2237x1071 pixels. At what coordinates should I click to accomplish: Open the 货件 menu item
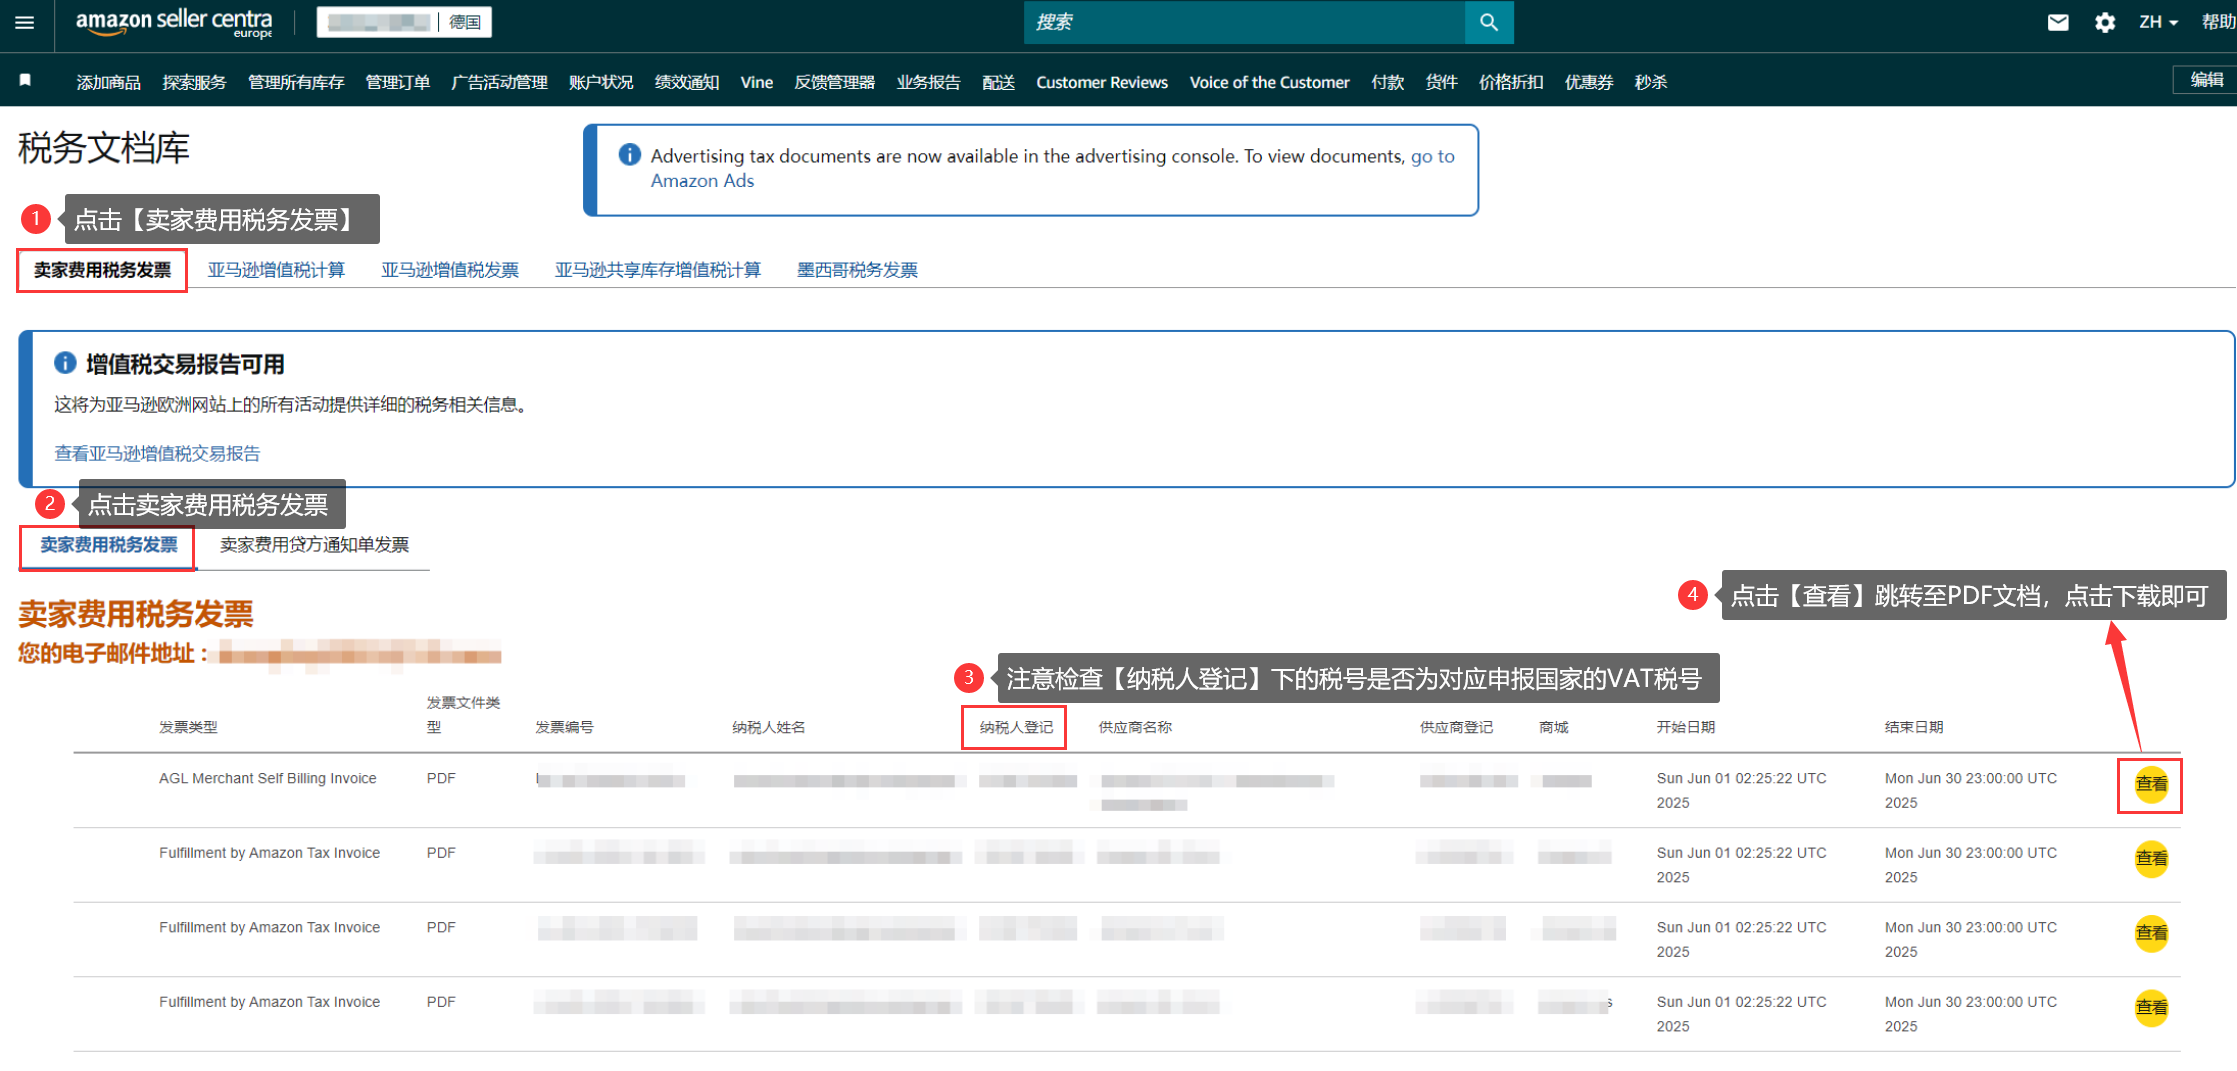click(1441, 82)
